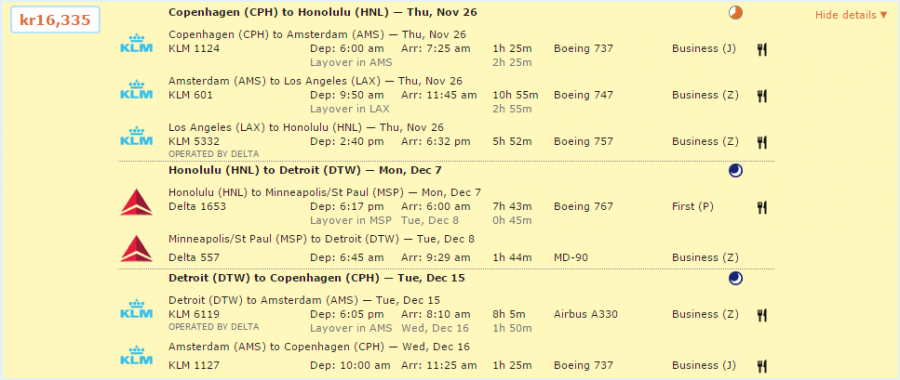
Task: Click meal icon on Boeing 747 flight row
Action: click(762, 96)
